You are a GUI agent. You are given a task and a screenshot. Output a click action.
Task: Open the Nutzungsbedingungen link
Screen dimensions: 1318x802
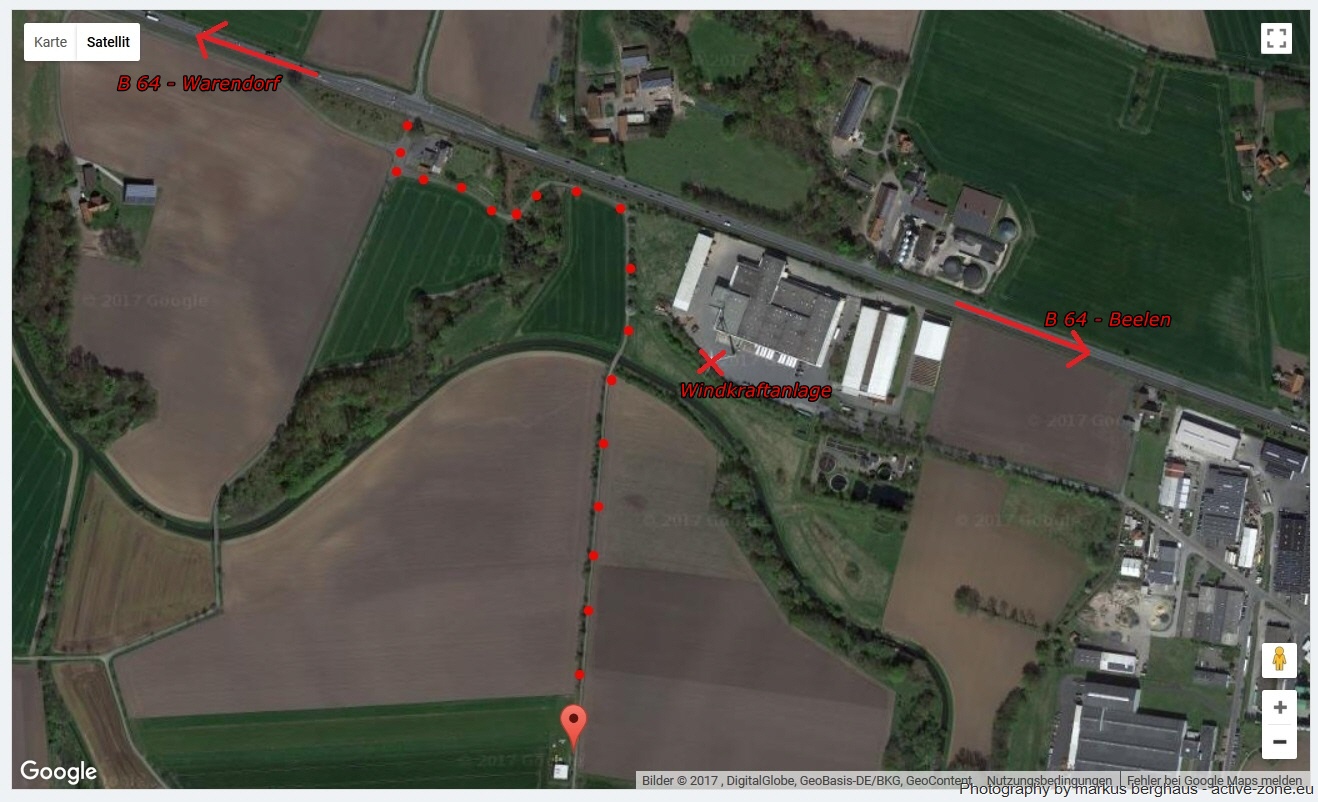(1049, 781)
